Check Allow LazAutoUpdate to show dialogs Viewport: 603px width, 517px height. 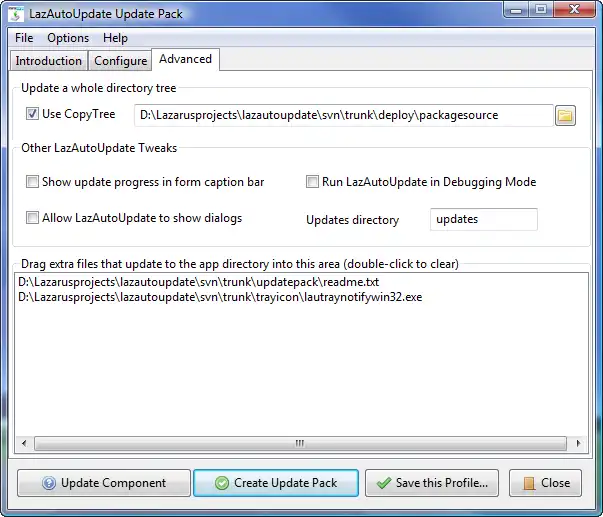32,218
